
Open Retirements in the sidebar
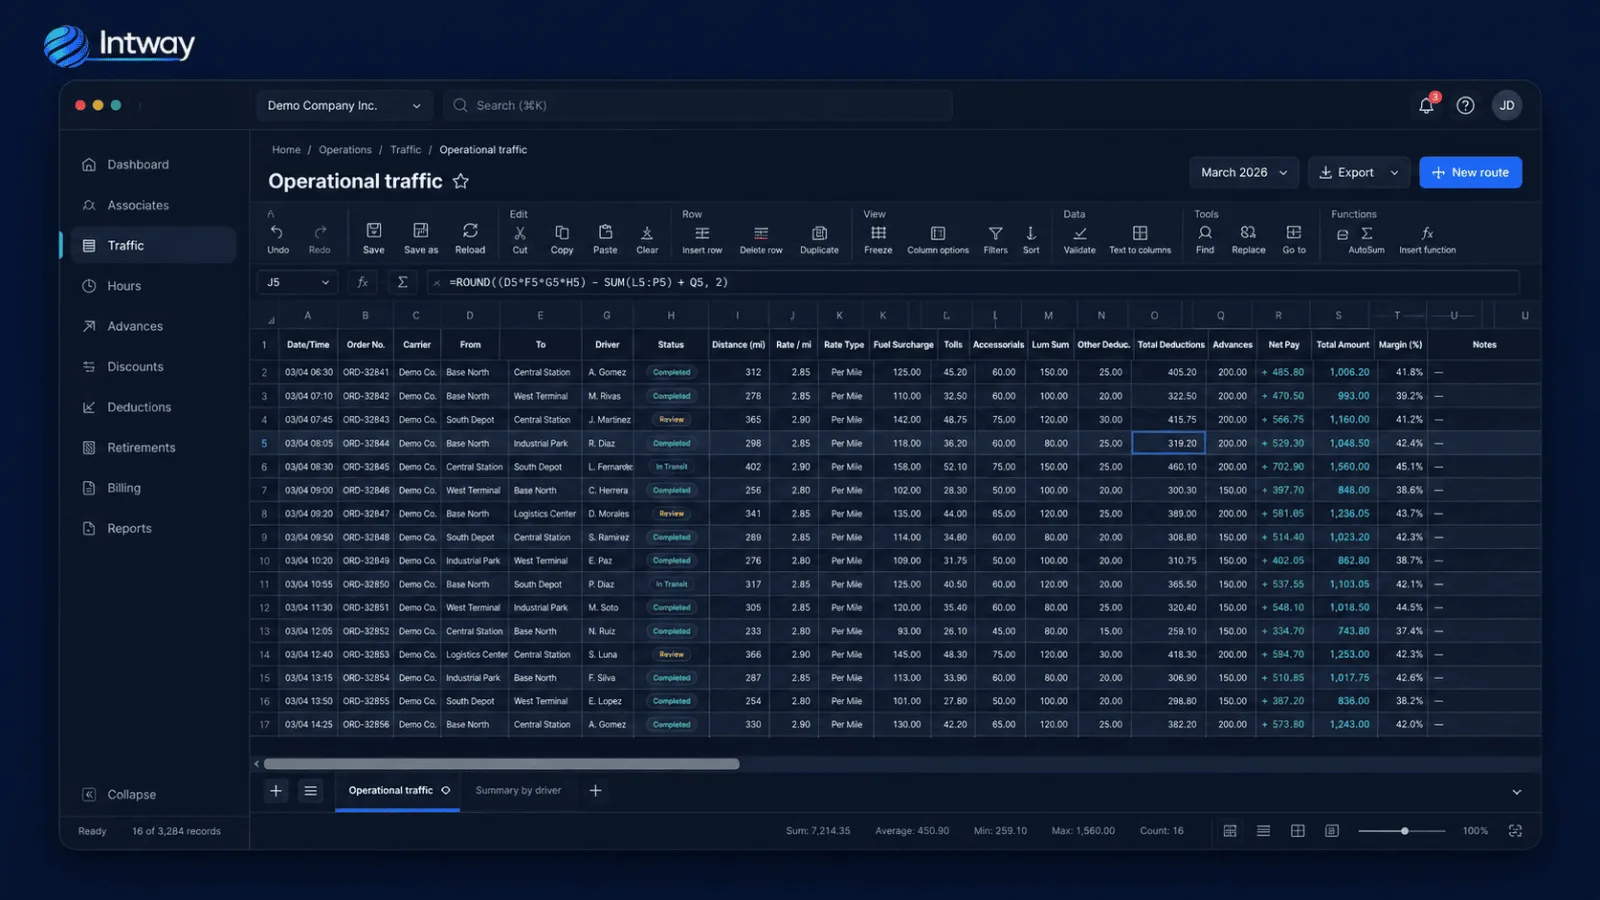point(152,448)
